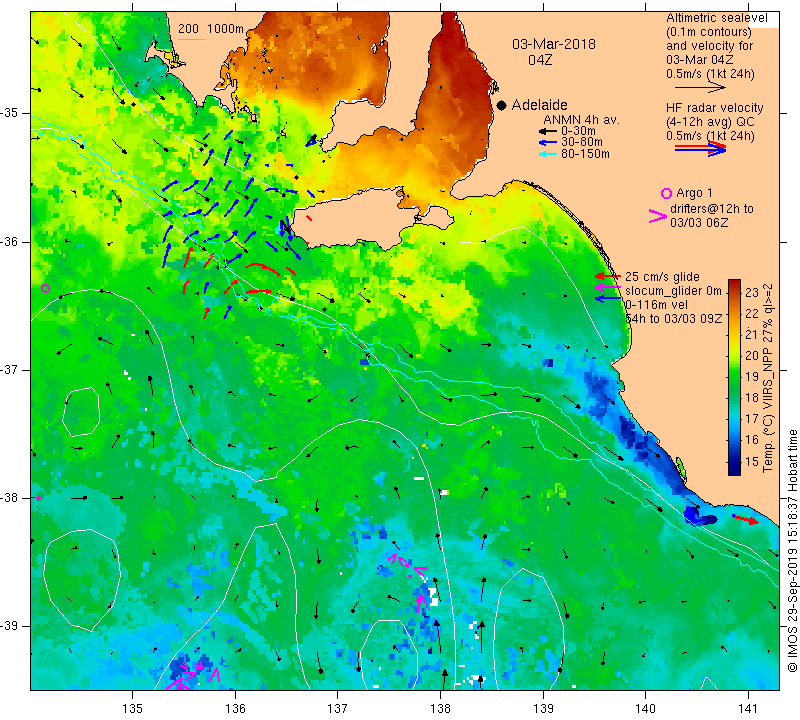The image size is (800, 720).
Task: Click the blue 30-80m ANMN legend arrow
Action: (x=548, y=142)
